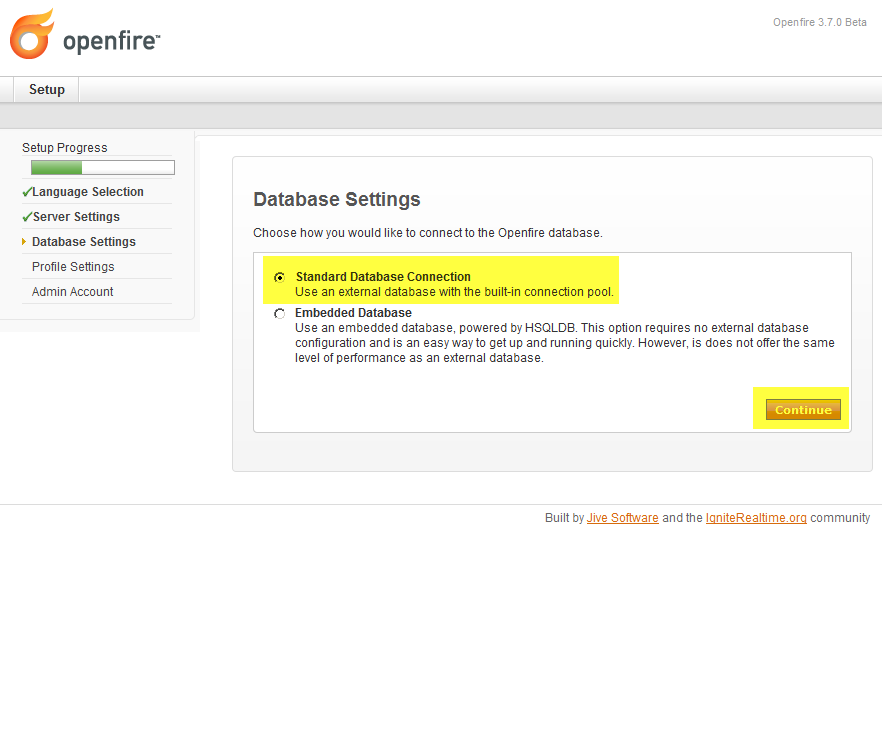The image size is (882, 743).
Task: Click the Setup Progress heading
Action: click(65, 147)
